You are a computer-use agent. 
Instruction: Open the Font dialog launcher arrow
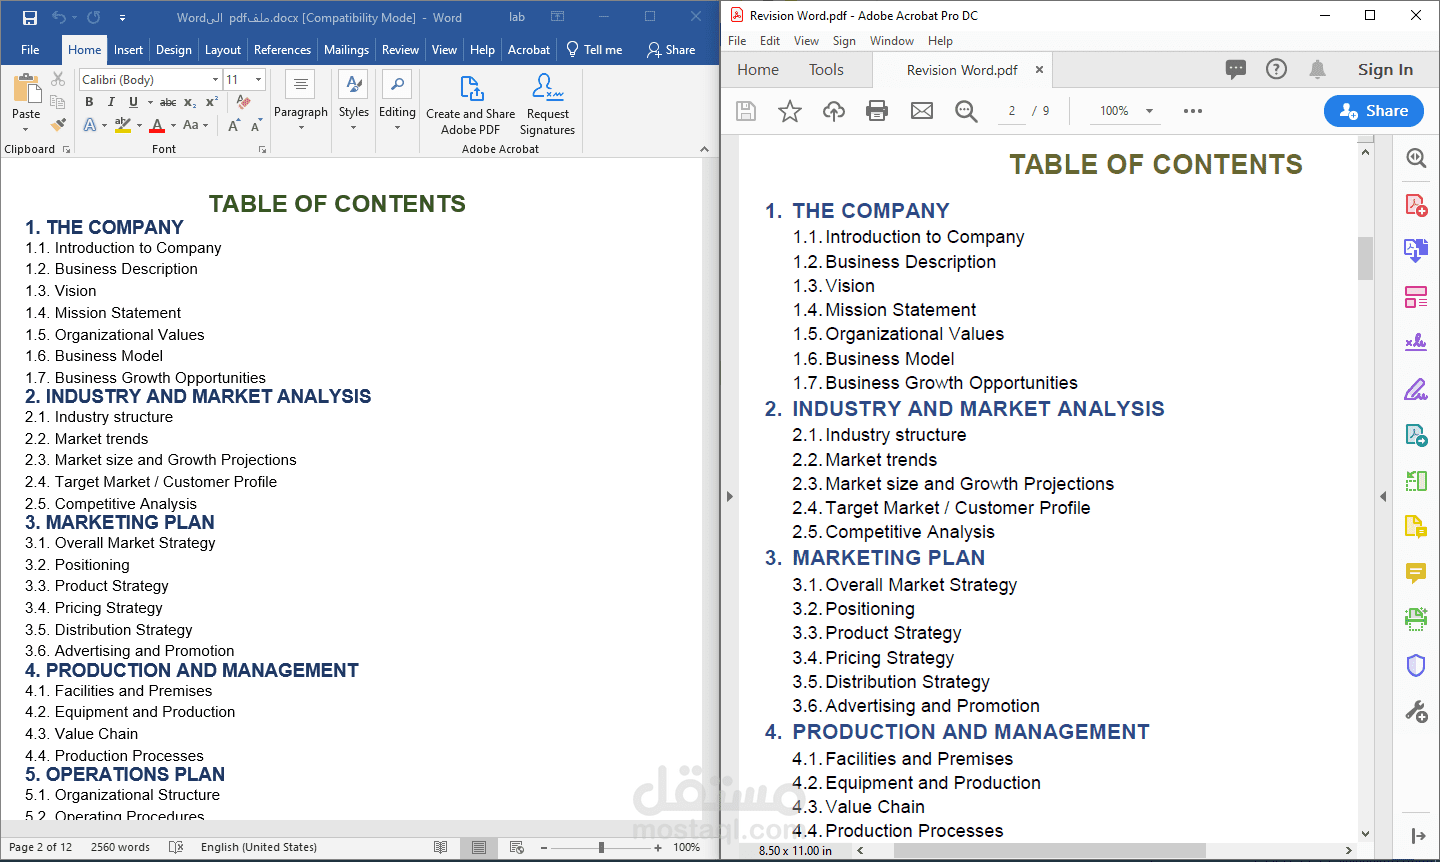262,149
